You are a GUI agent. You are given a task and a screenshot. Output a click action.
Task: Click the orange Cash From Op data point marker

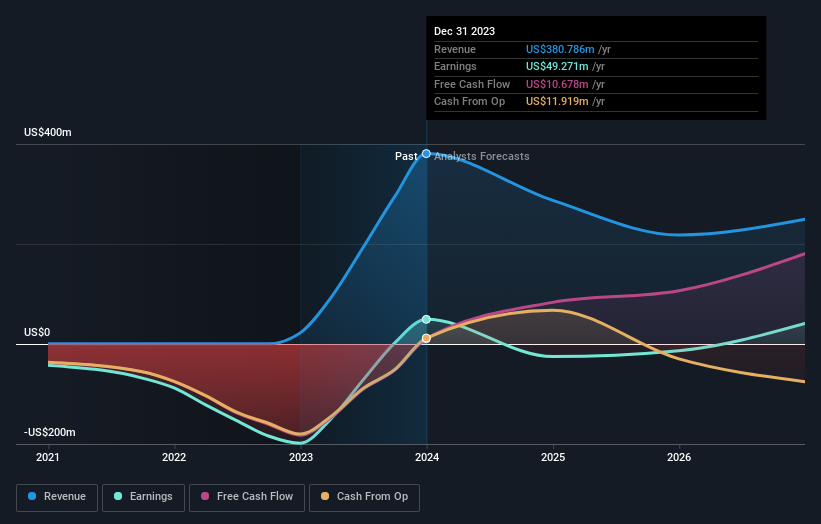(x=426, y=338)
